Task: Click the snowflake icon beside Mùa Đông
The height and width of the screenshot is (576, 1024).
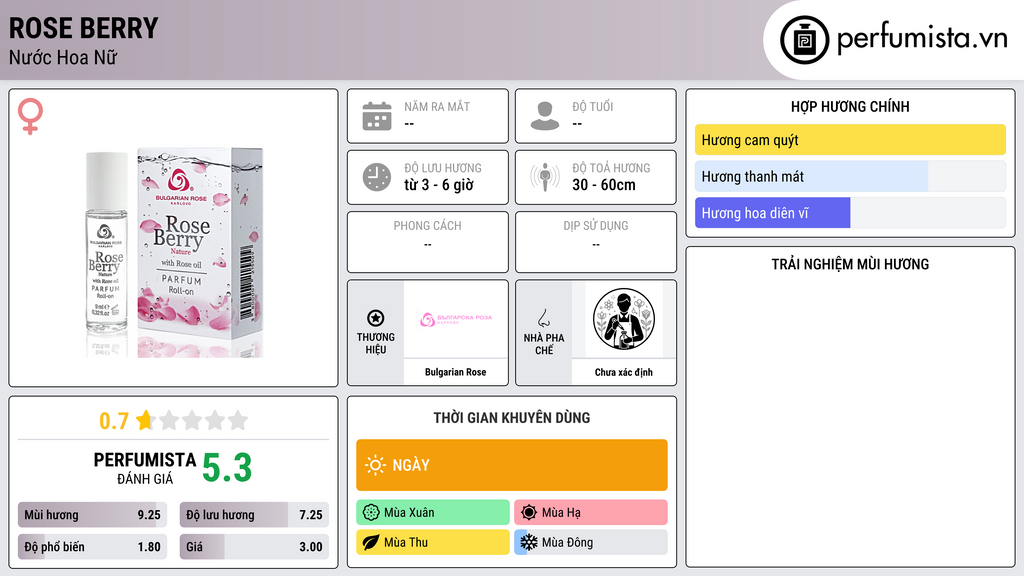Action: pos(529,542)
